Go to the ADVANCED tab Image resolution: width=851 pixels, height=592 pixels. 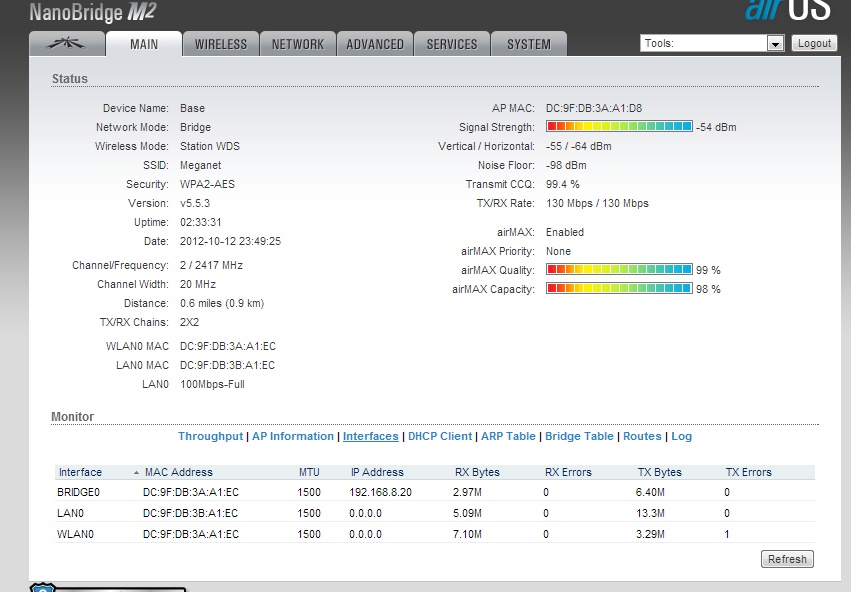[375, 44]
